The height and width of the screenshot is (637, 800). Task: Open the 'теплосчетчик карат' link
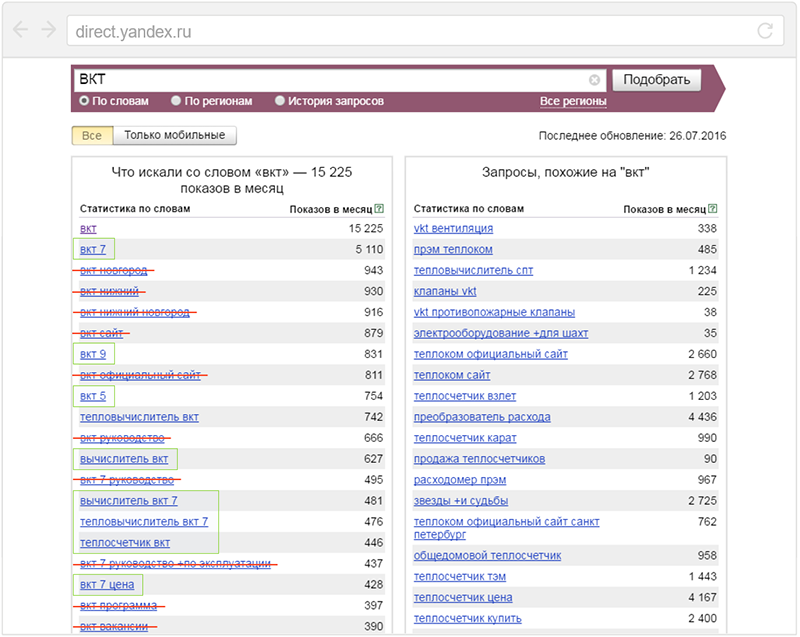[465, 438]
